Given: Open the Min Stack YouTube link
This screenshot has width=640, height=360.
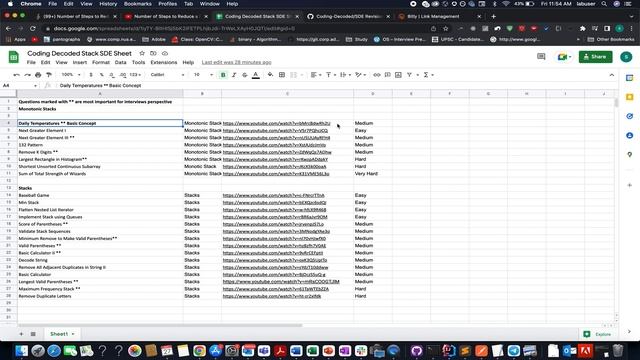Looking at the screenshot, I should click(274, 202).
